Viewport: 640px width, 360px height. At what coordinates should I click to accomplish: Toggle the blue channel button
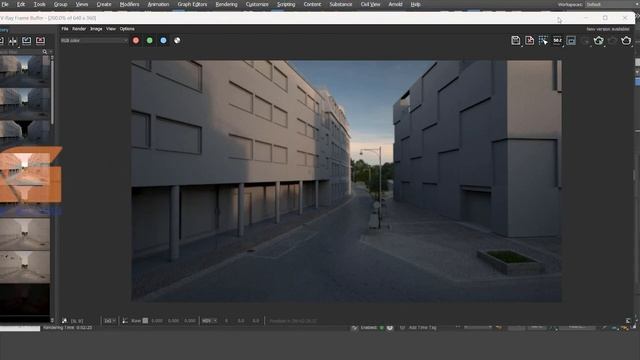tap(163, 40)
